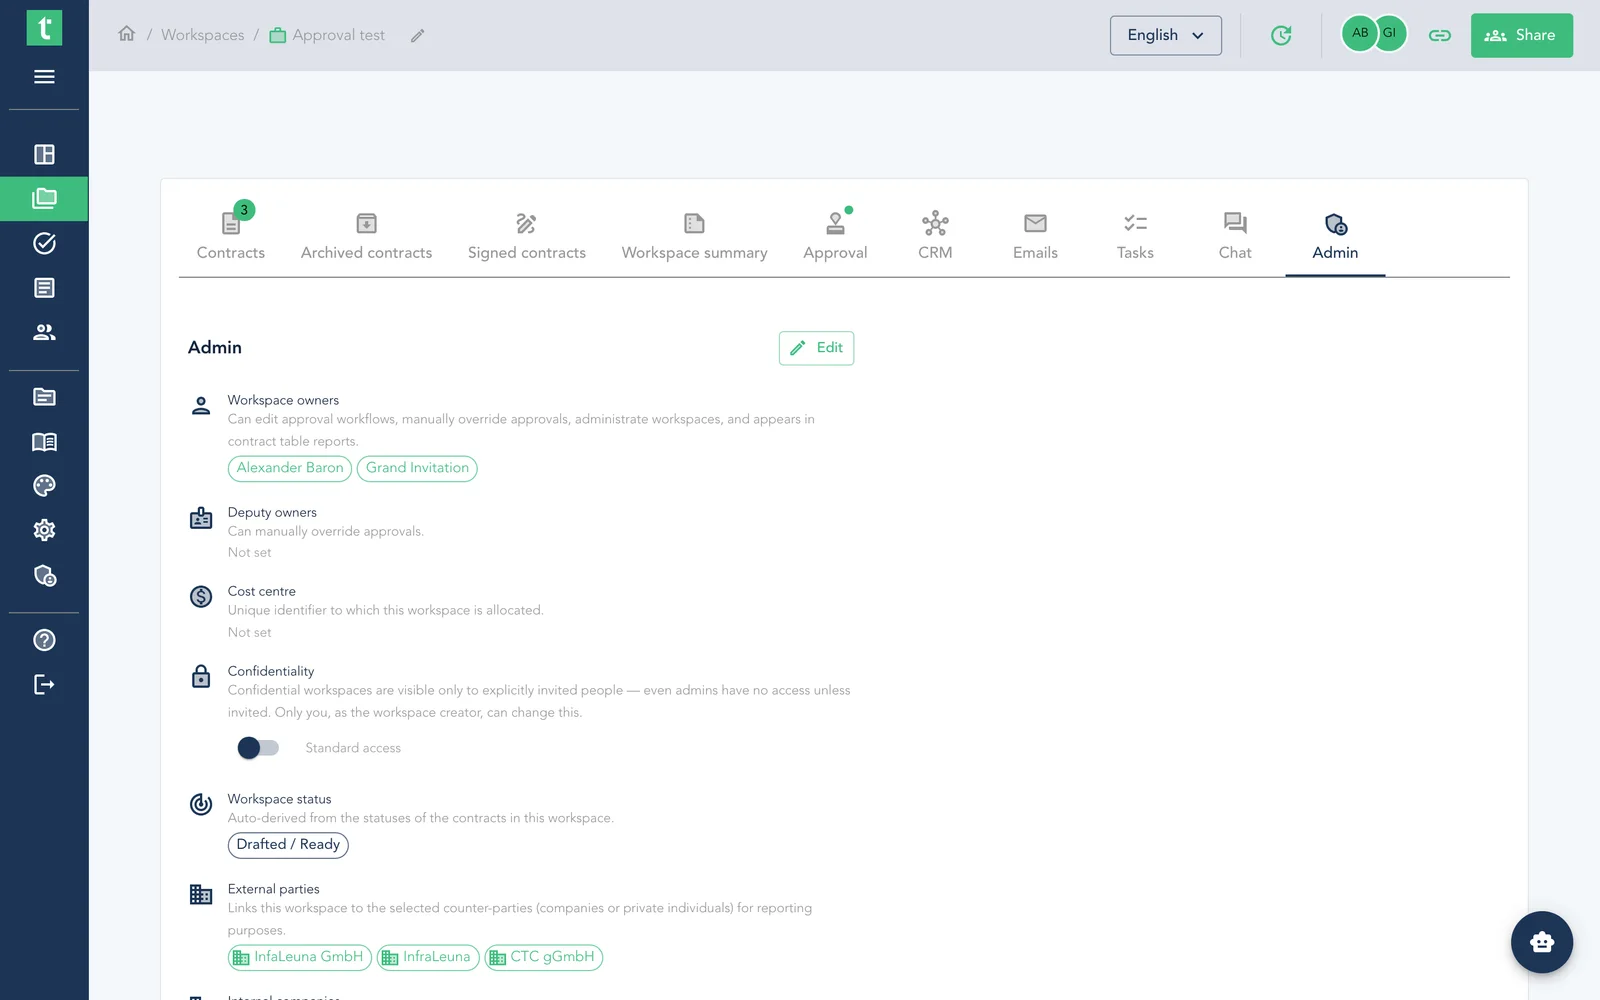Click the Workspace owners person icon
Screen dimensions: 1600x1000
pos(201,406)
